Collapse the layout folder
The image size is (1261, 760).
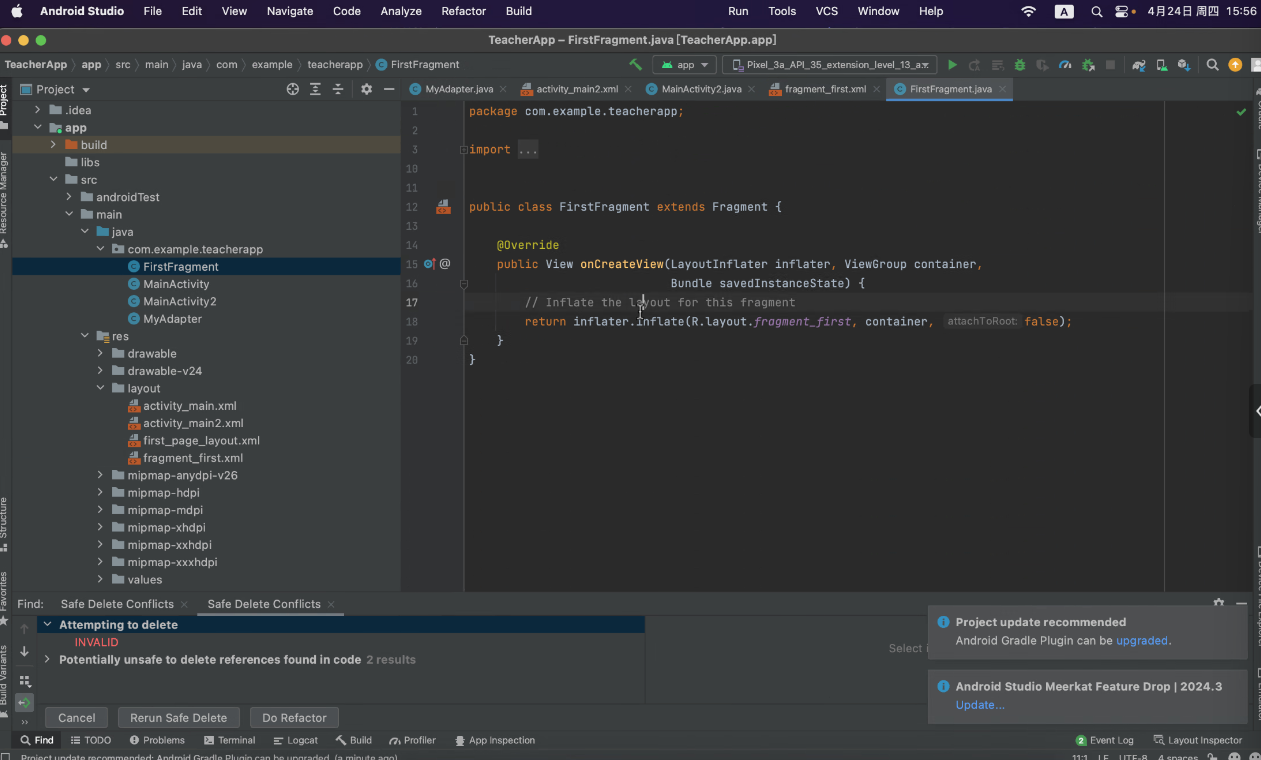click(100, 388)
